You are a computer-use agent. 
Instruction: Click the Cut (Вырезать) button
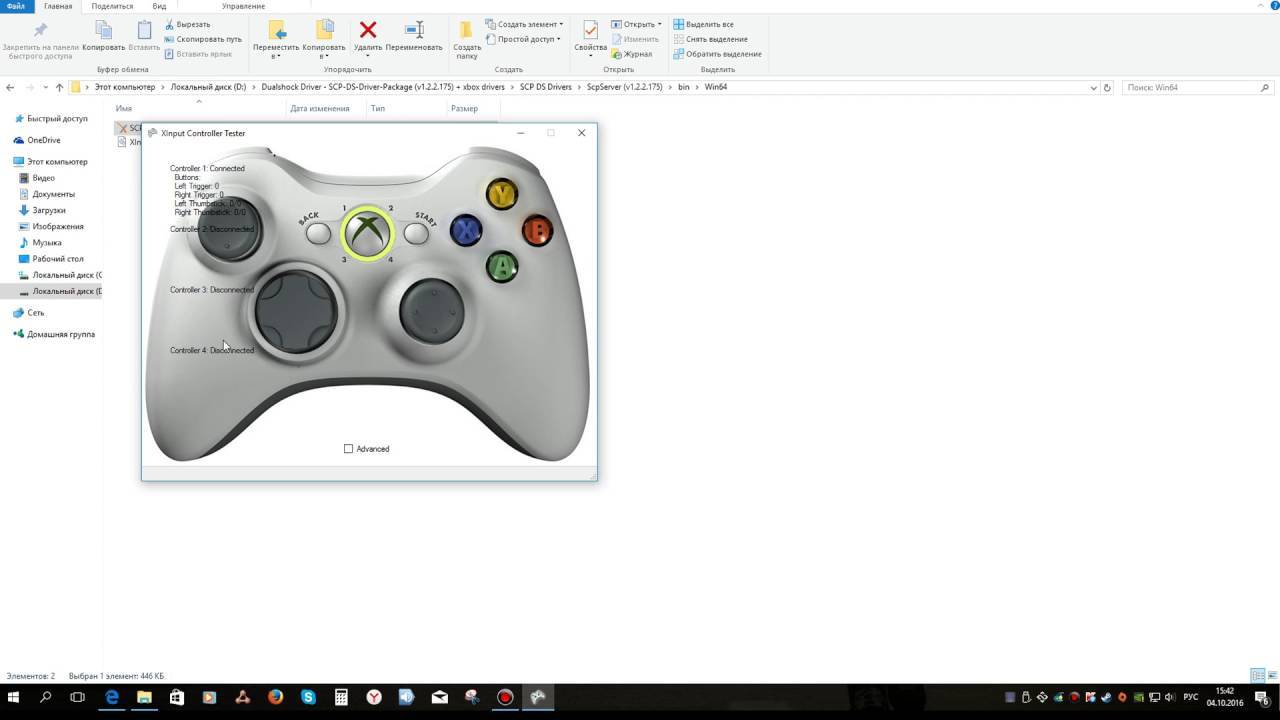click(187, 24)
